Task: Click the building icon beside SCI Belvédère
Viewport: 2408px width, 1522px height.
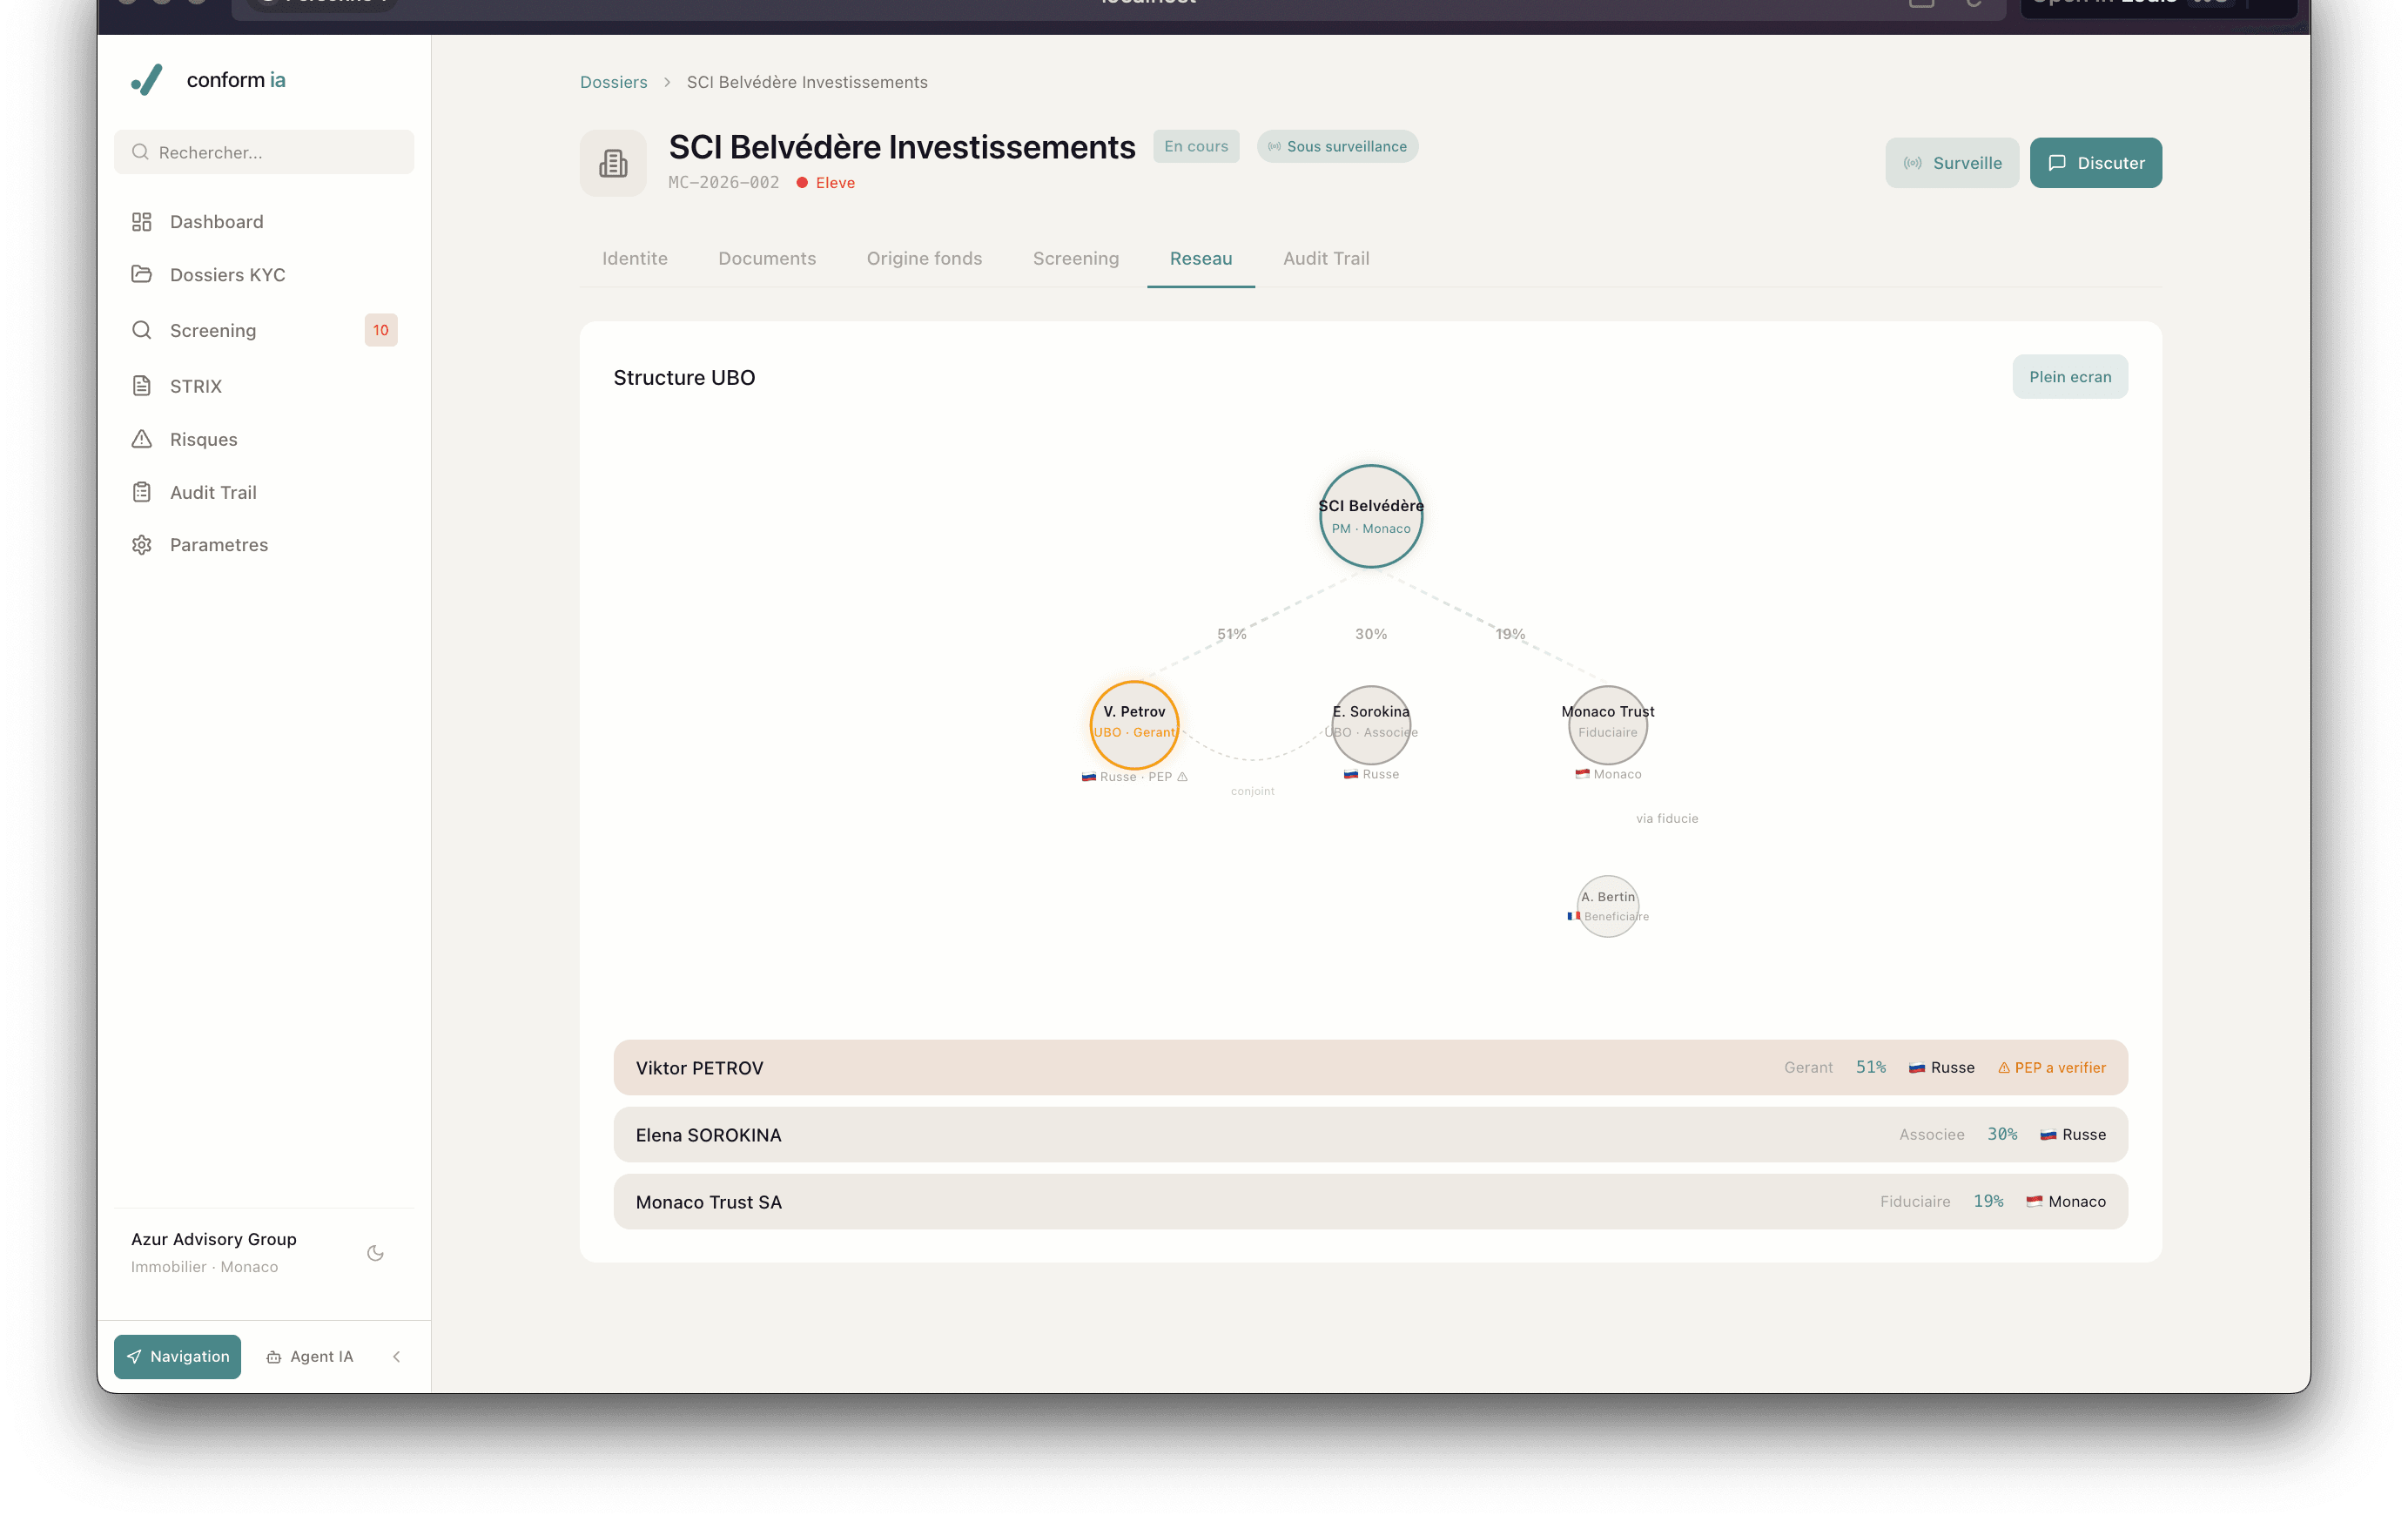Action: (612, 162)
